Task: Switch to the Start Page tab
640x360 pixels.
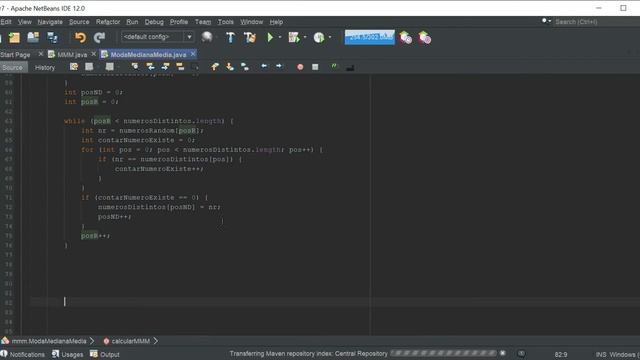Action: (16, 55)
